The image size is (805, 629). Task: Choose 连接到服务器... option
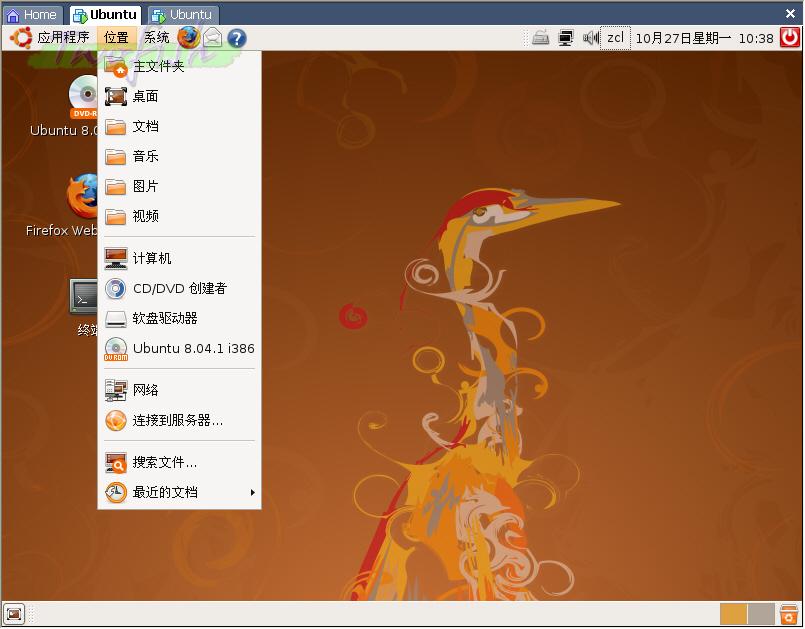180,421
